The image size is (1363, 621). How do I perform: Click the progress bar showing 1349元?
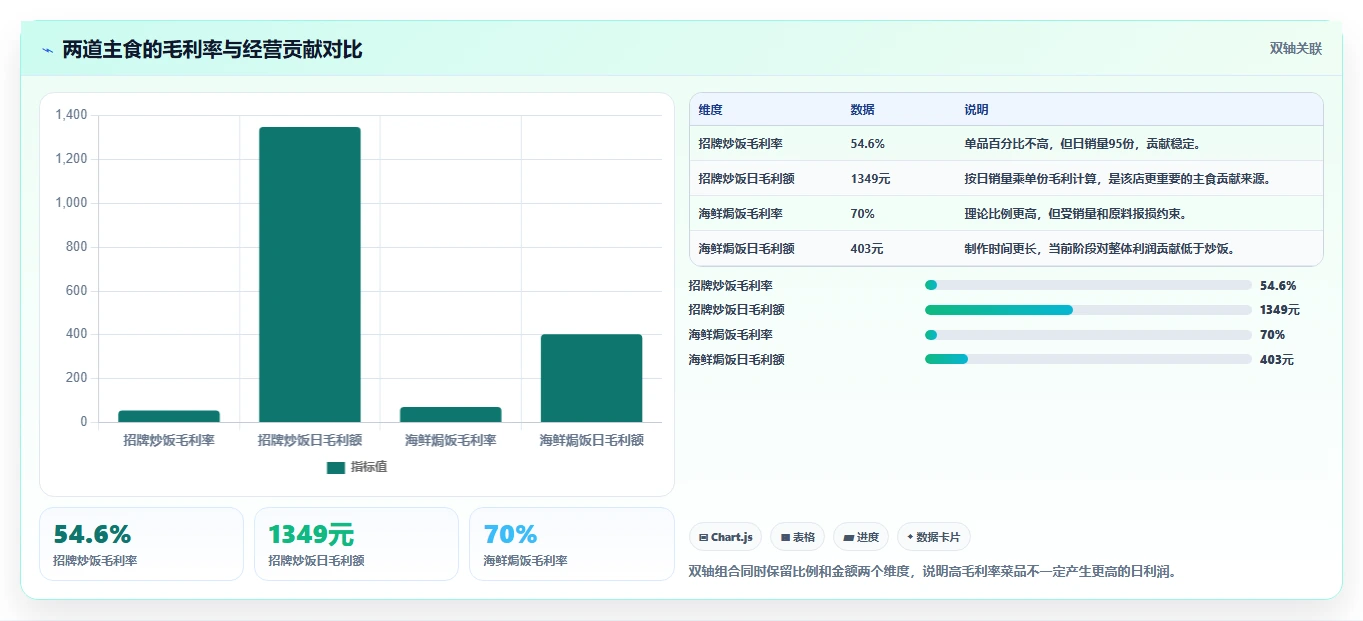[x=1088, y=310]
